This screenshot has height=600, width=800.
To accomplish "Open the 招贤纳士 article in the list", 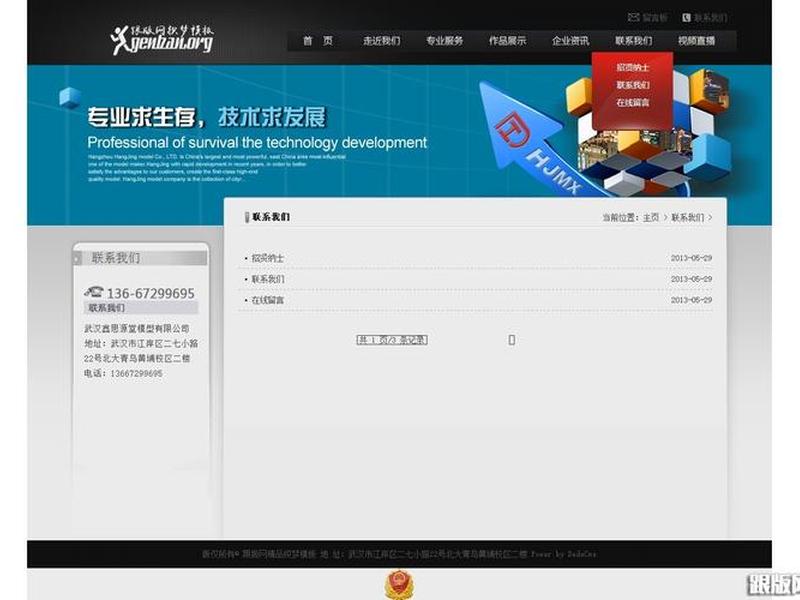I will pos(267,258).
